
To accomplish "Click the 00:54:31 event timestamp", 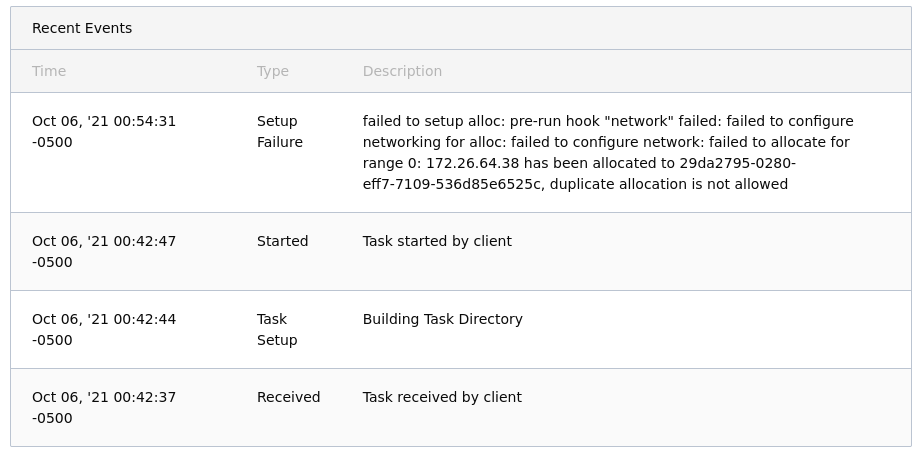I will click(x=104, y=132).
